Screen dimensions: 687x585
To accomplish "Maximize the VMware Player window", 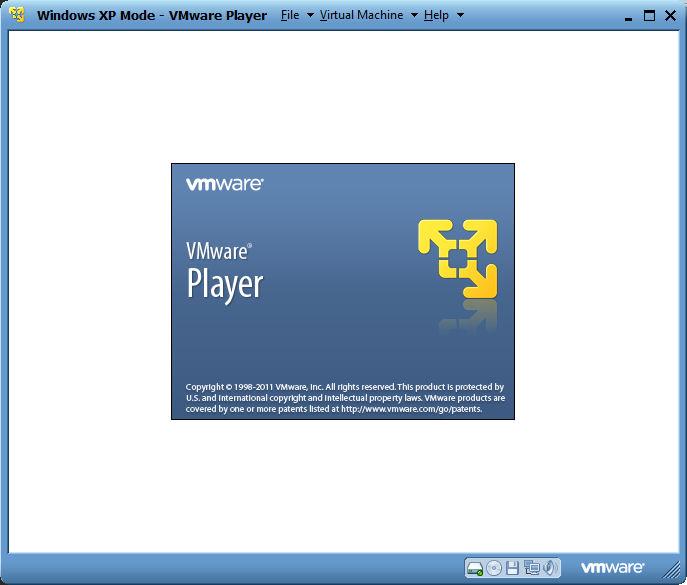I will coord(648,15).
